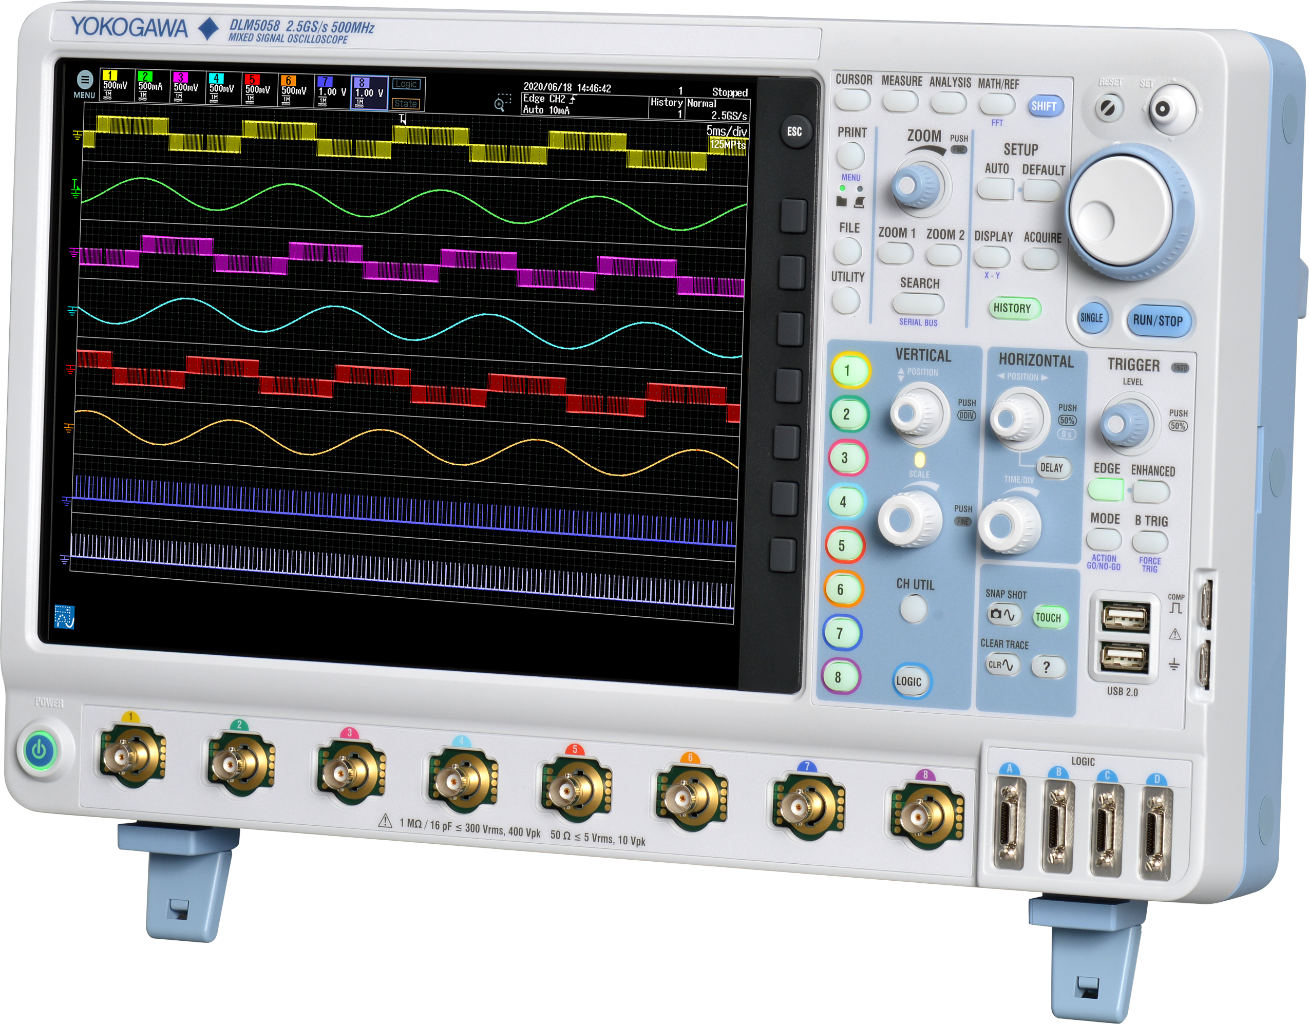Toggle the green TOUCH screen button
1309x1024 pixels.
click(1048, 617)
